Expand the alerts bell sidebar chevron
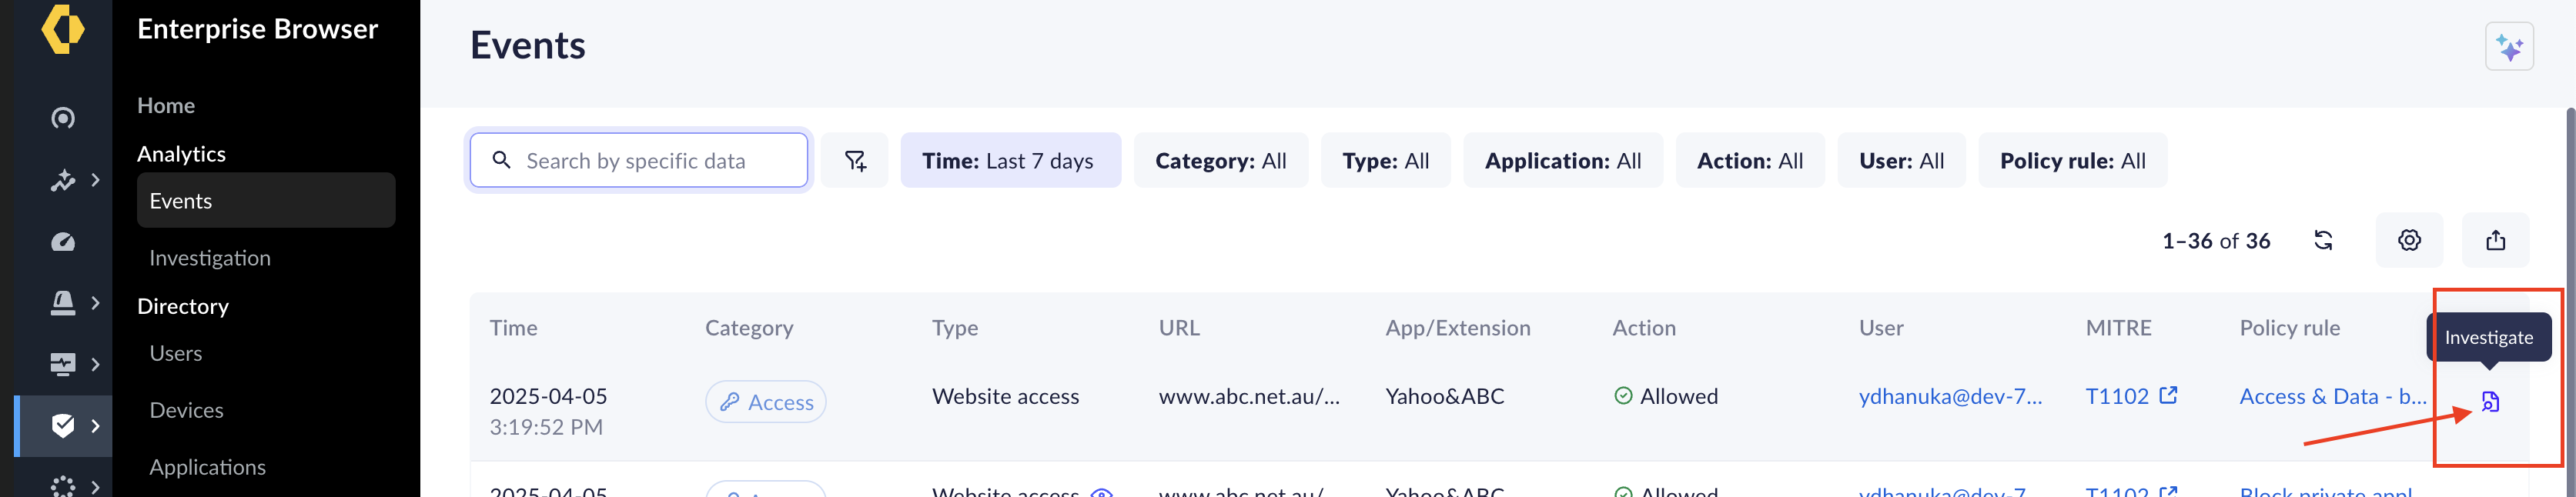 96,302
